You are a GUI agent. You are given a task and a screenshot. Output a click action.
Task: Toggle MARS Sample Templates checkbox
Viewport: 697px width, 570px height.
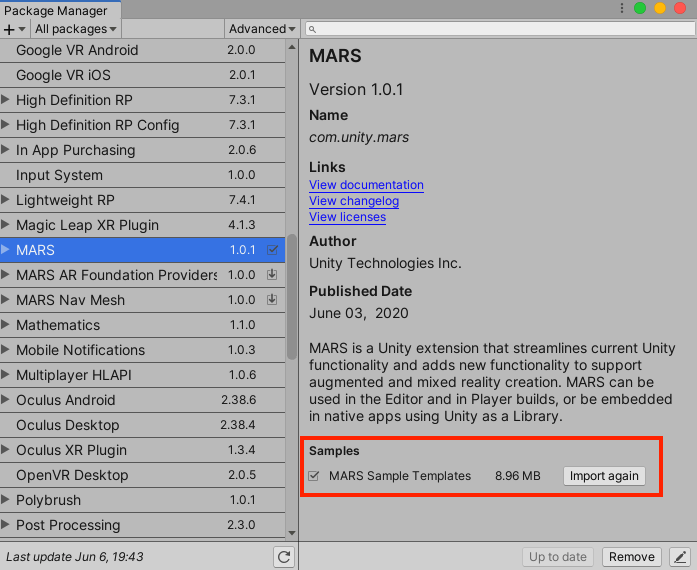(x=314, y=476)
